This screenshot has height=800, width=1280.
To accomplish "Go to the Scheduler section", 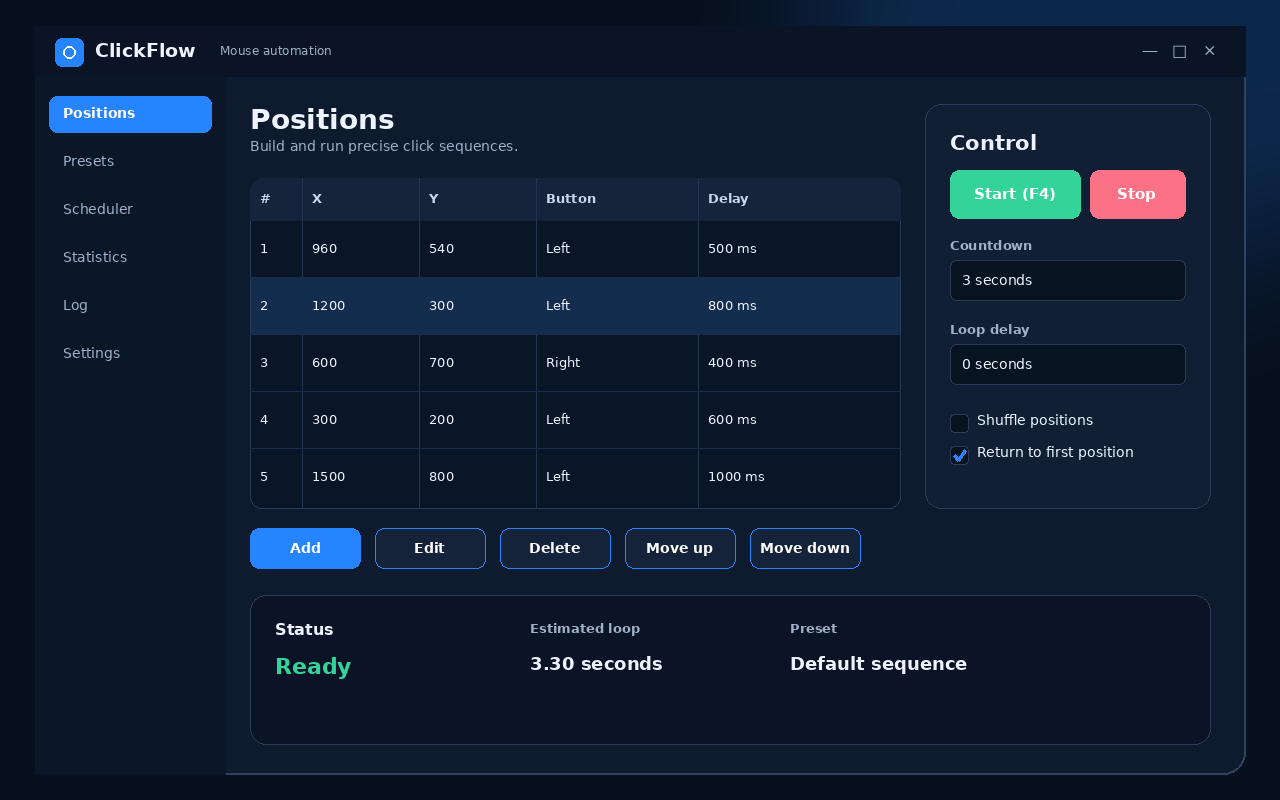I will pyautogui.click(x=130, y=210).
